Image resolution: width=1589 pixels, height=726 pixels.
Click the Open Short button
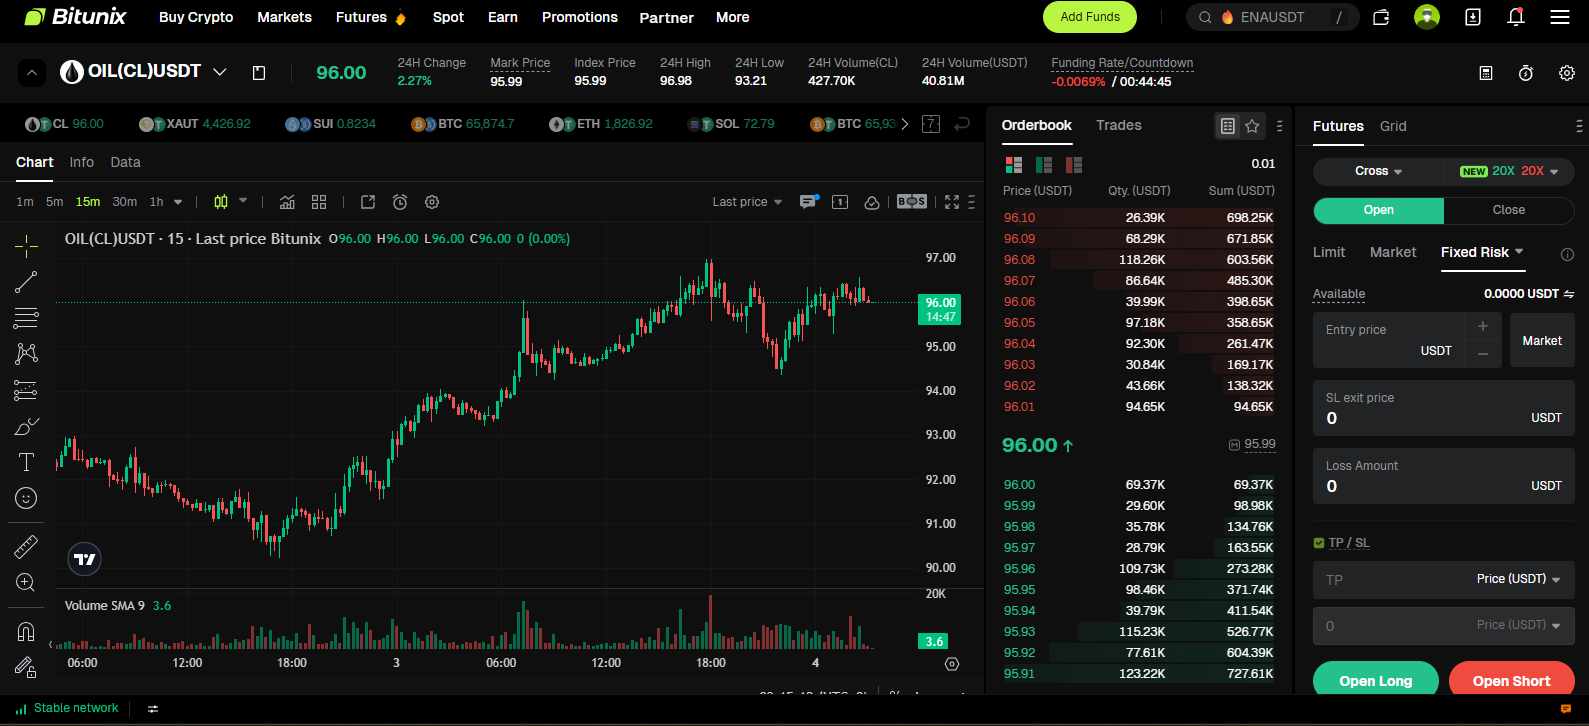1511,681
